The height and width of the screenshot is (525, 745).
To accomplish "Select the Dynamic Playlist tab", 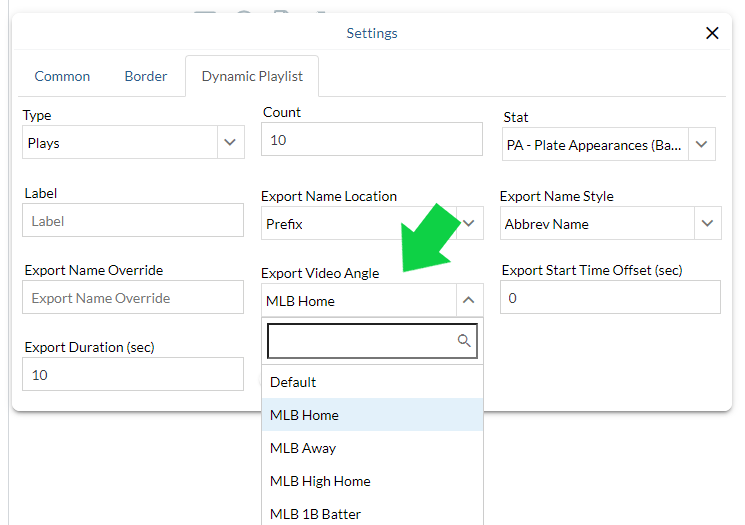I will [x=252, y=76].
